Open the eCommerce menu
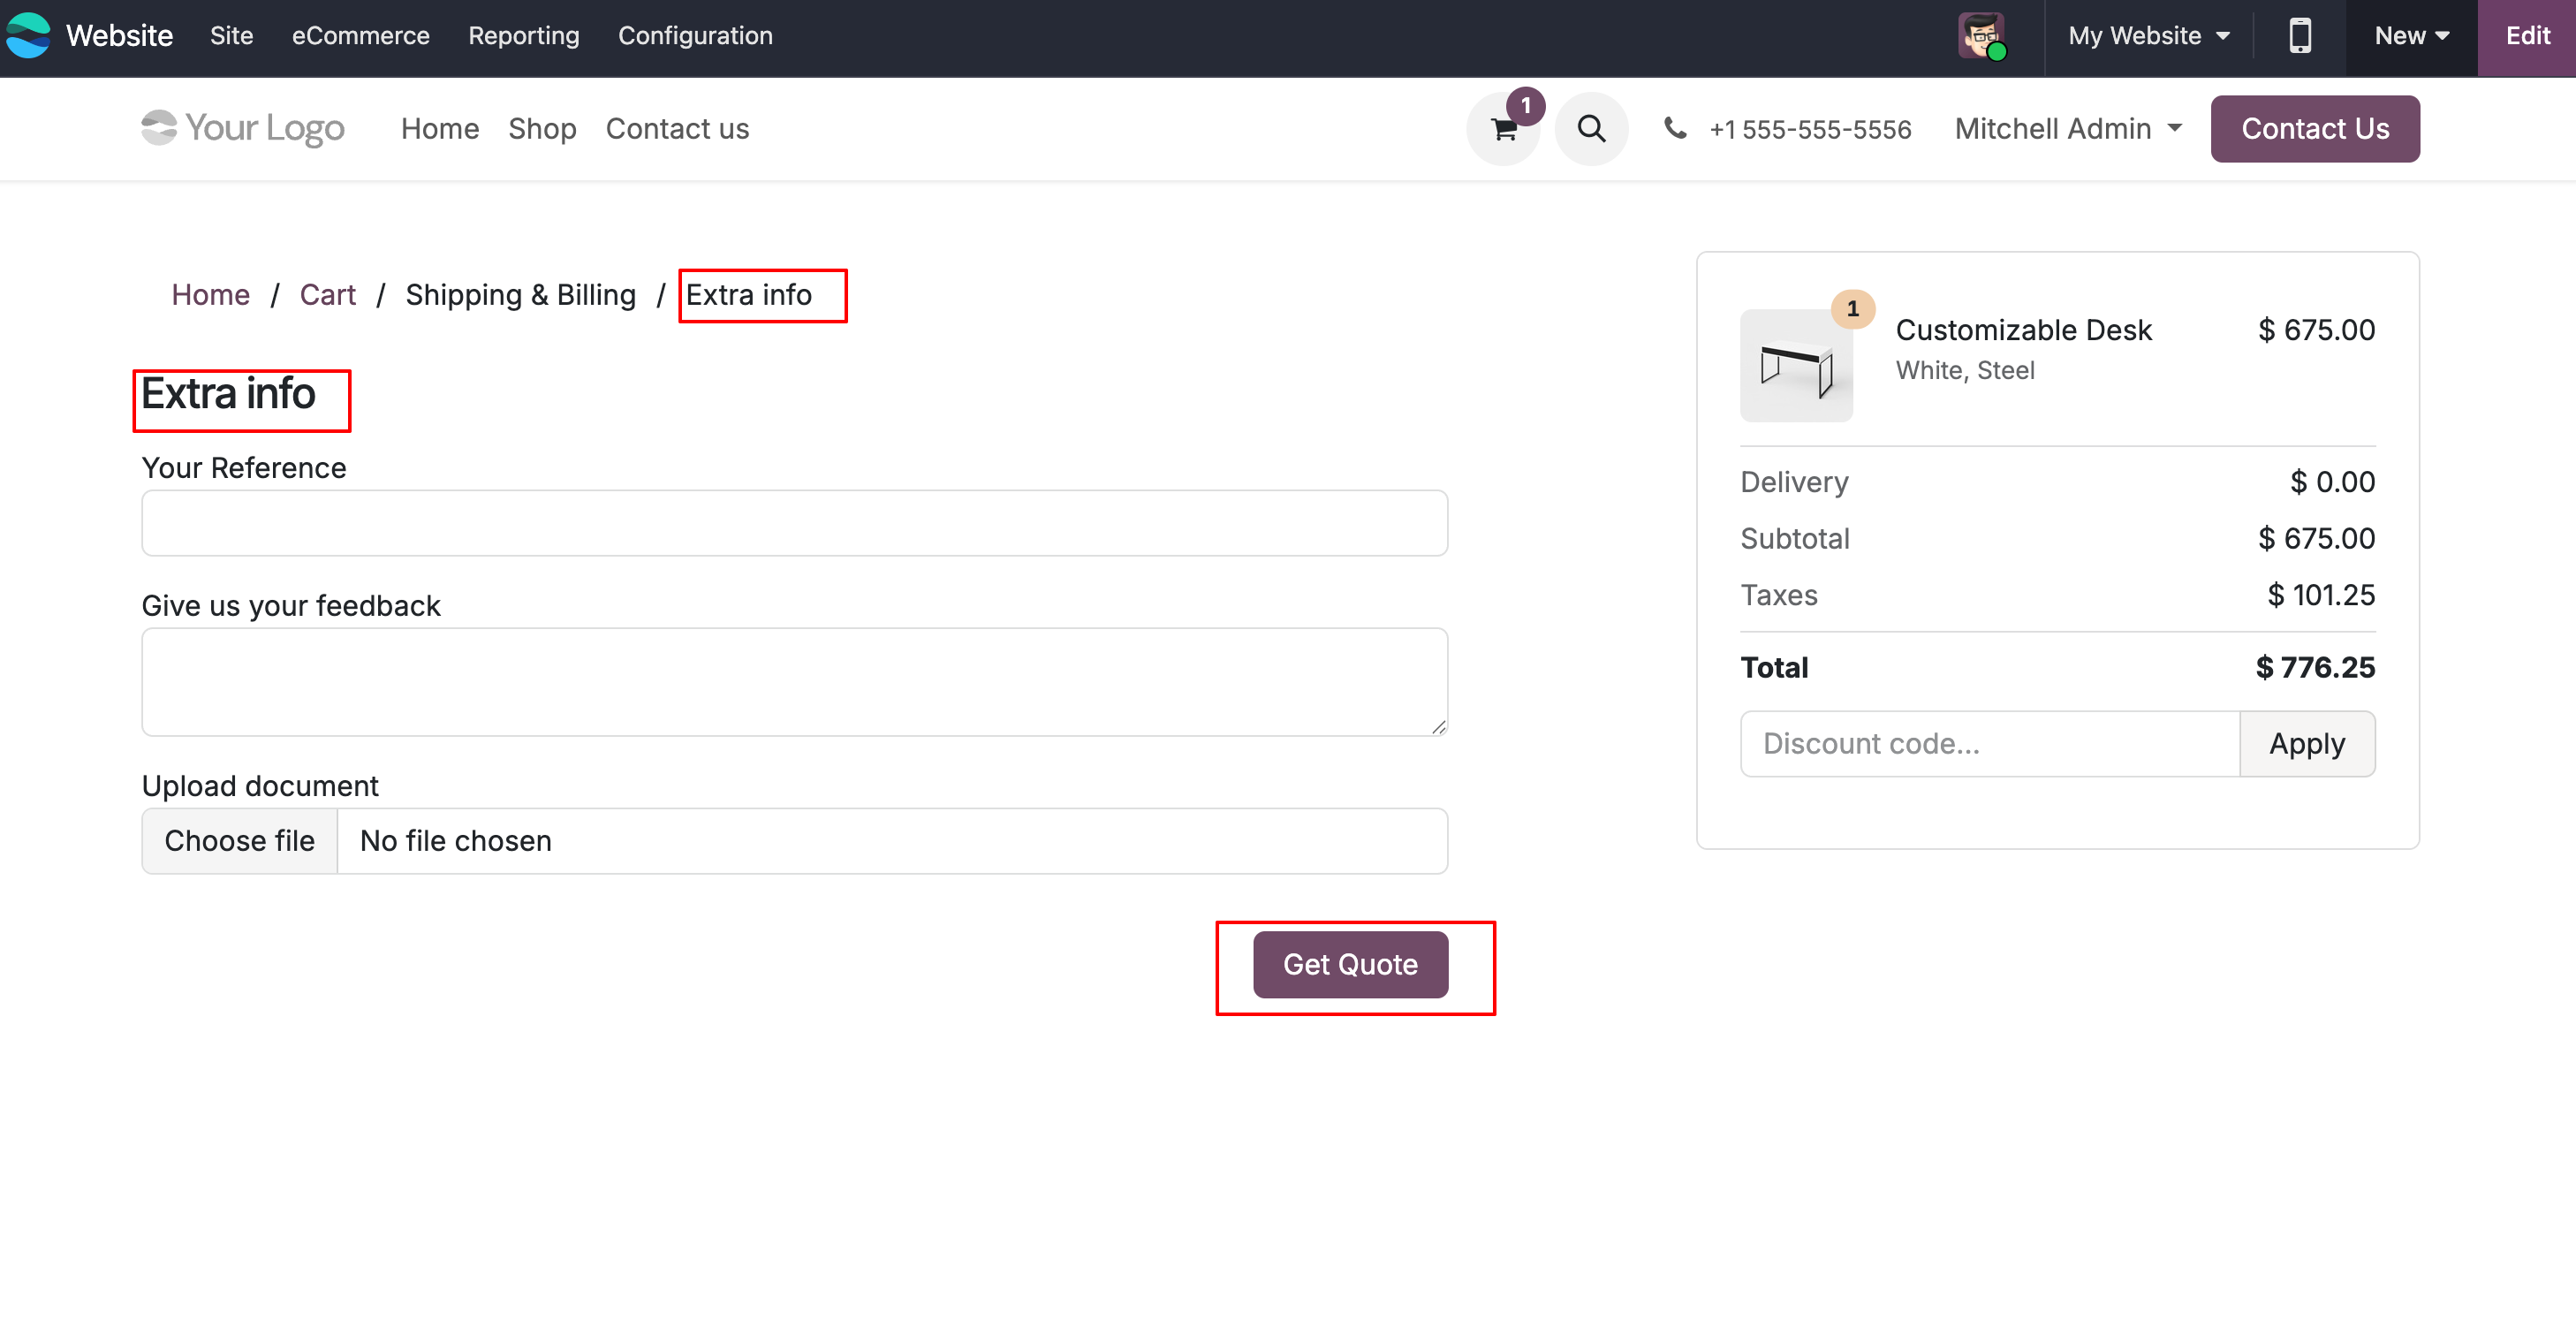Image resolution: width=2576 pixels, height=1320 pixels. (x=361, y=36)
